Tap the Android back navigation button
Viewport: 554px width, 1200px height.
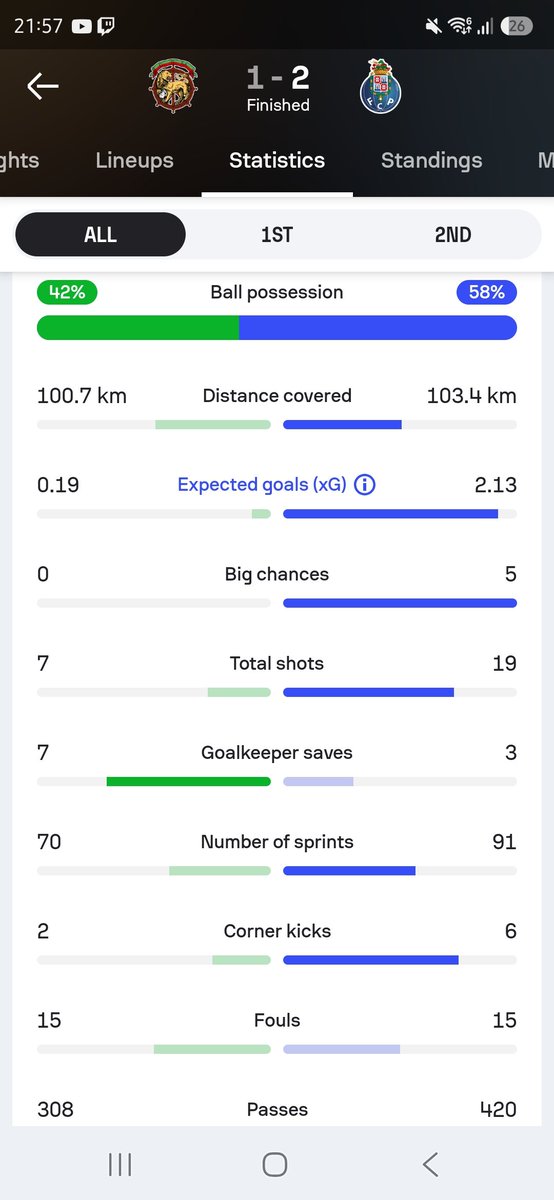(430, 1164)
